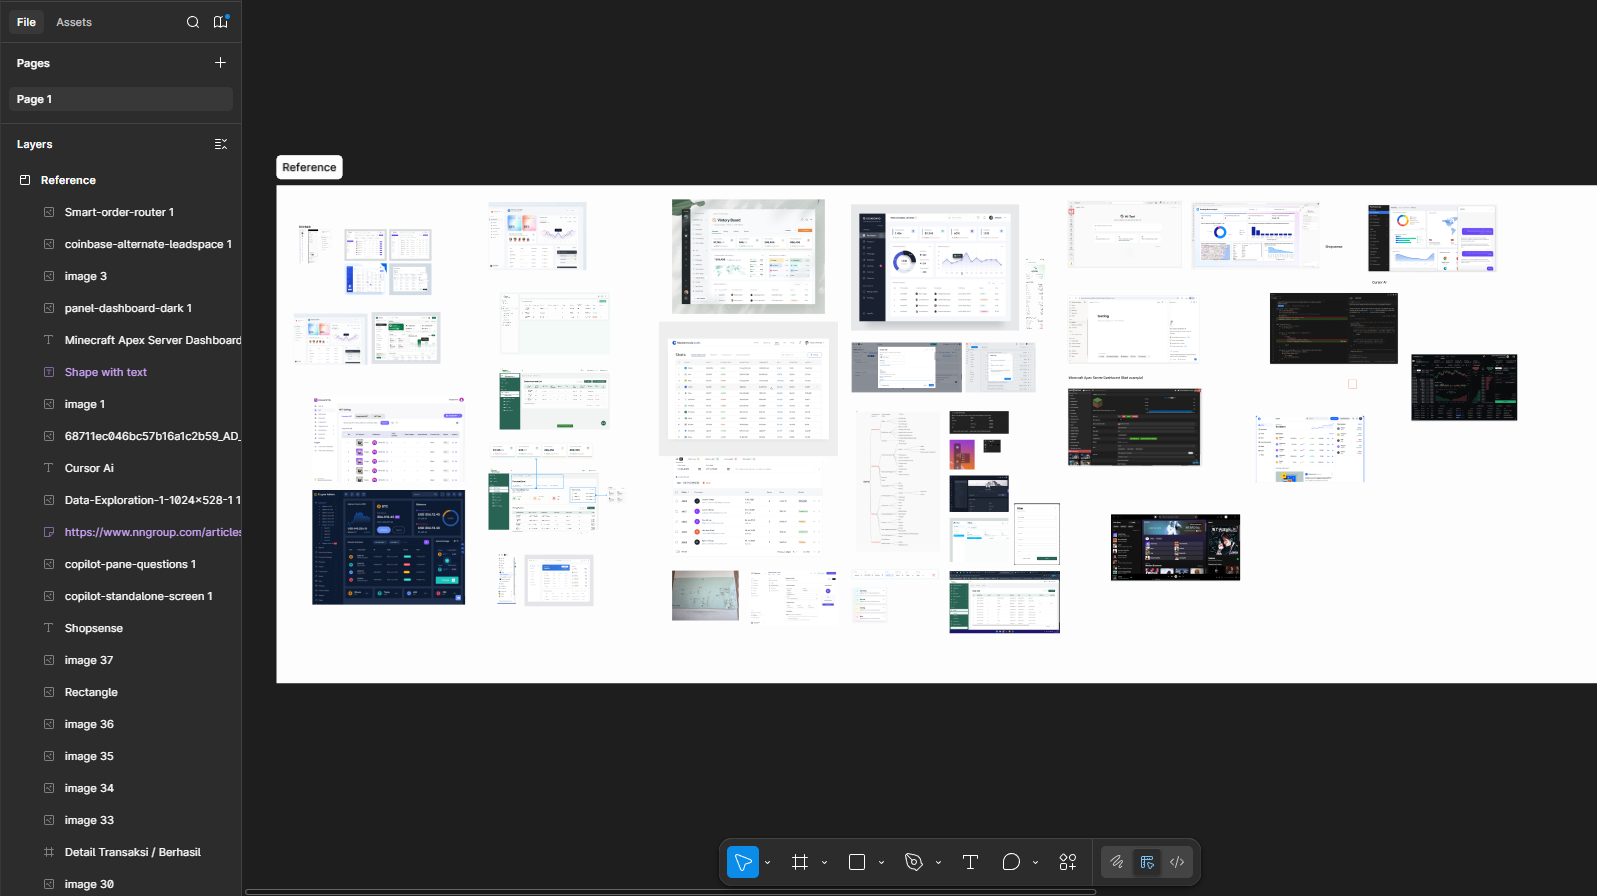The width and height of the screenshot is (1597, 896).
Task: Select the Text tool
Action: [970, 862]
